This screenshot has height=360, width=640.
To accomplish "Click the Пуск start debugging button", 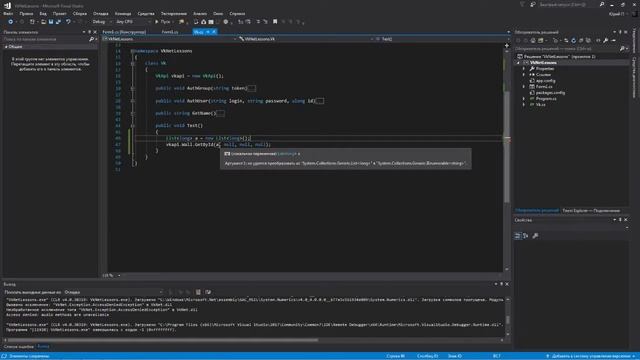I will pyautogui.click(x=163, y=22).
